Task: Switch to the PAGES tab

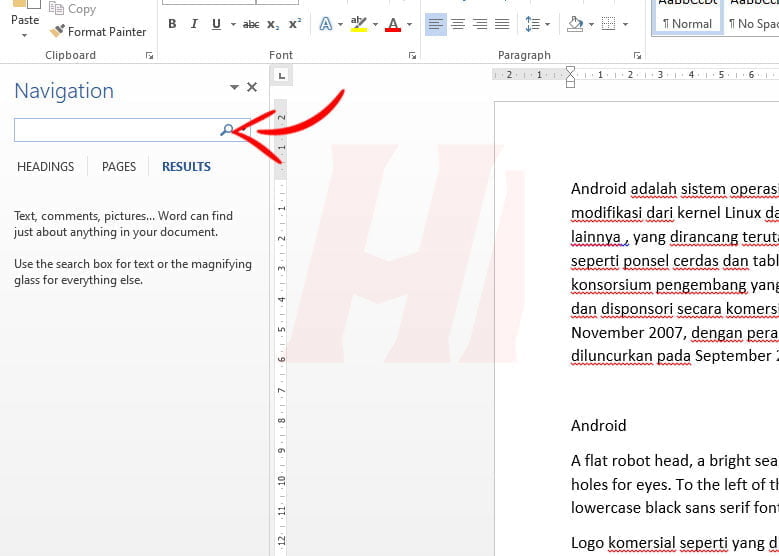Action: point(119,166)
